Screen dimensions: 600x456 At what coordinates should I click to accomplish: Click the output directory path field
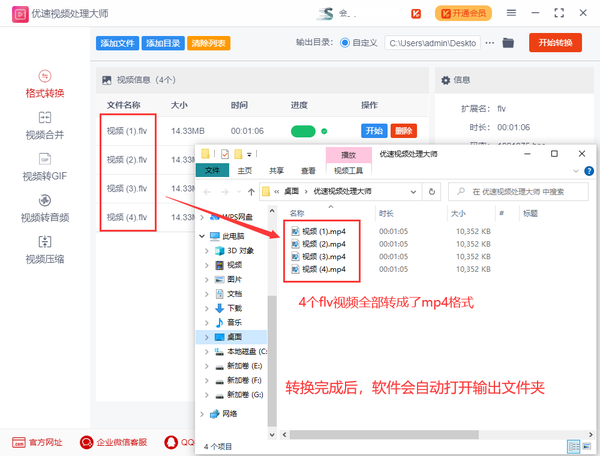pos(433,43)
